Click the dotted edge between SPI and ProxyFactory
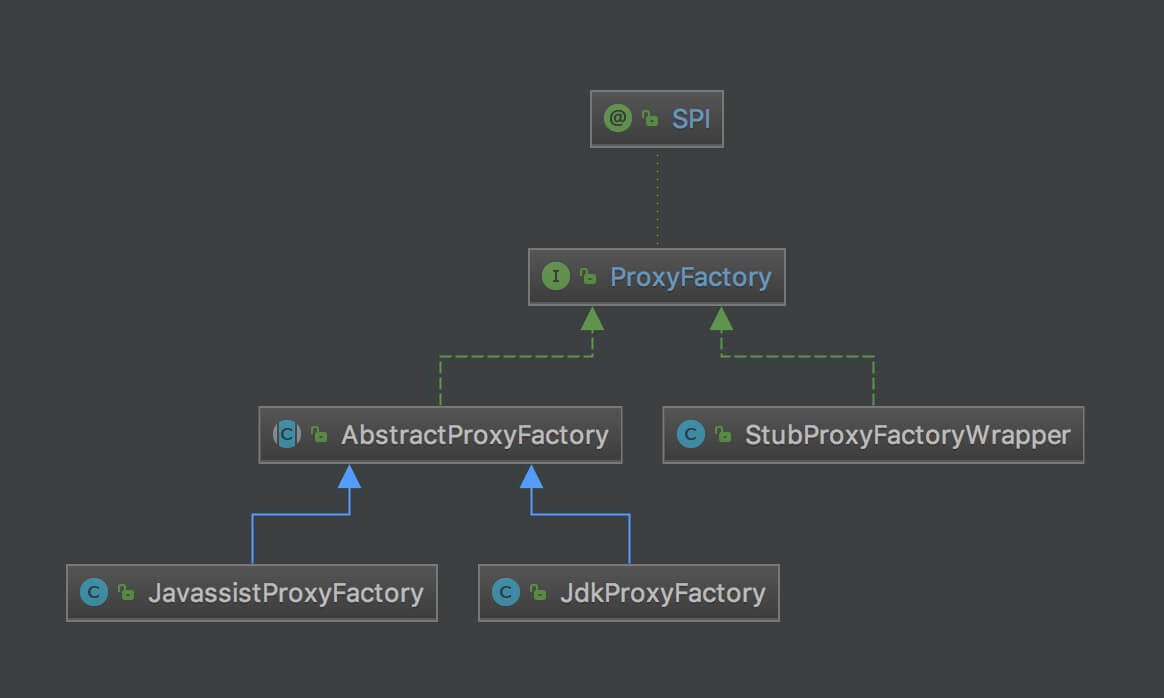The height and width of the screenshot is (698, 1164). [657, 198]
